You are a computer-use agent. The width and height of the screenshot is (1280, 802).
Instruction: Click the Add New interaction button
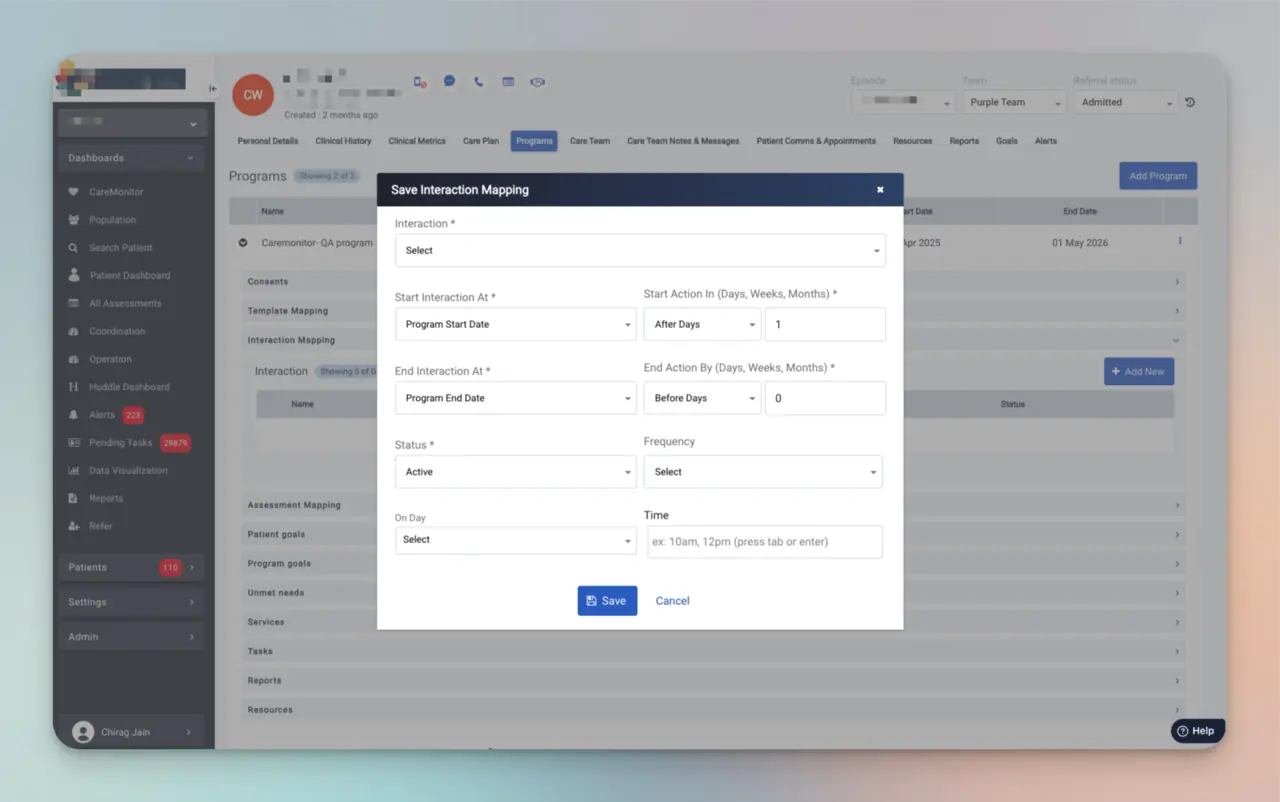pos(1139,372)
